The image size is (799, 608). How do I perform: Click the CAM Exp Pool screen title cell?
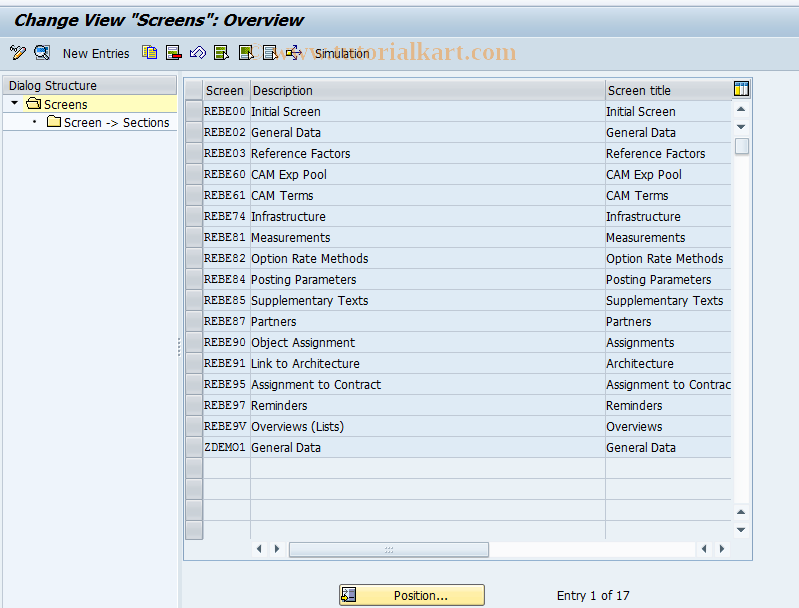click(668, 174)
